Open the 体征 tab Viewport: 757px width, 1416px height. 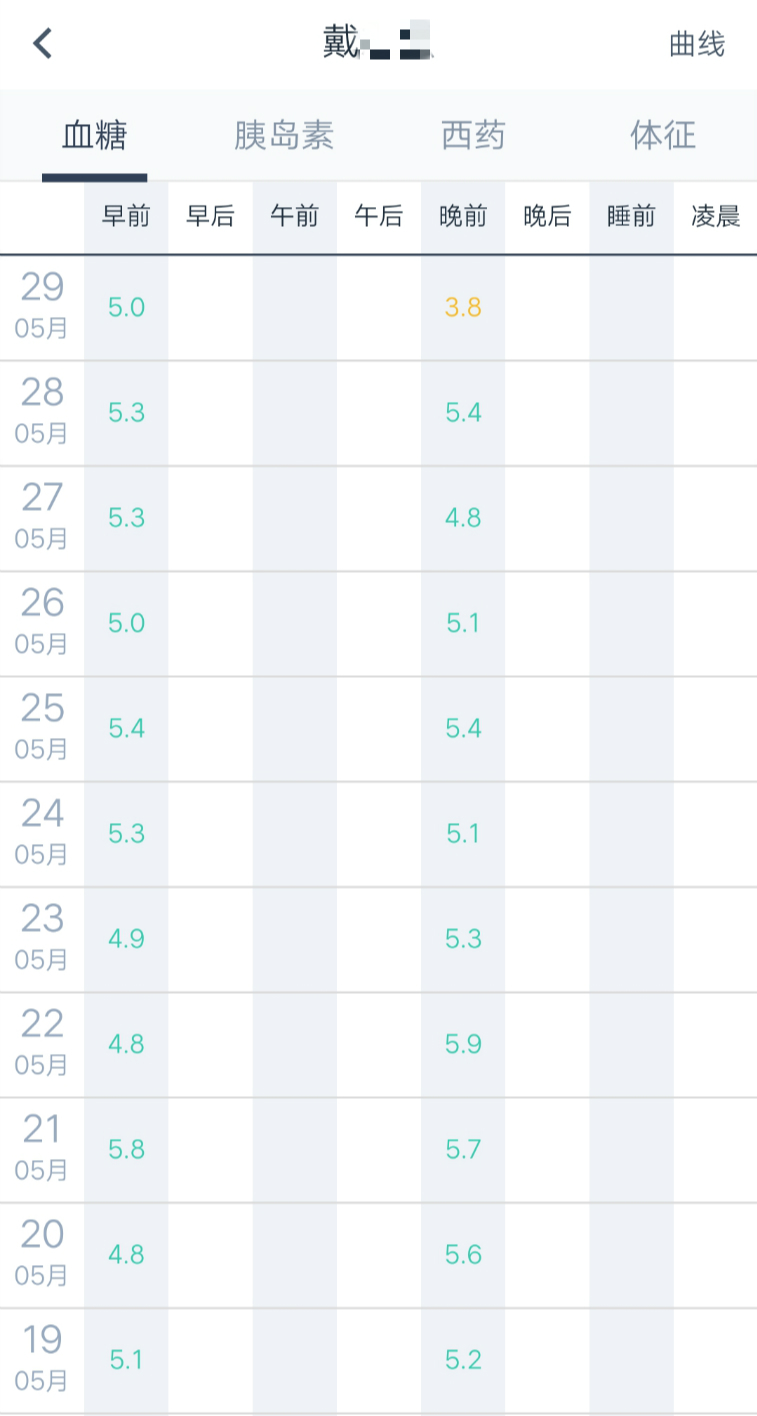(662, 136)
